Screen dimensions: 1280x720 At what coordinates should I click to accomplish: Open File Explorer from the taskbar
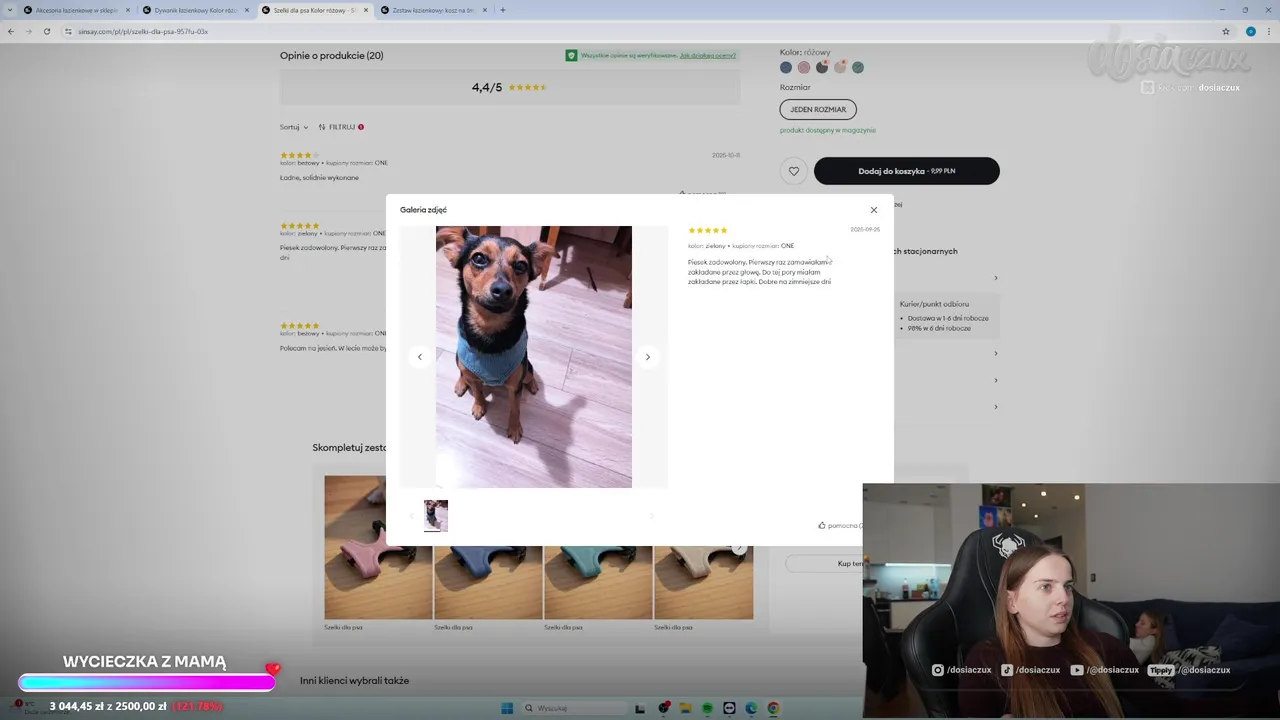click(685, 708)
